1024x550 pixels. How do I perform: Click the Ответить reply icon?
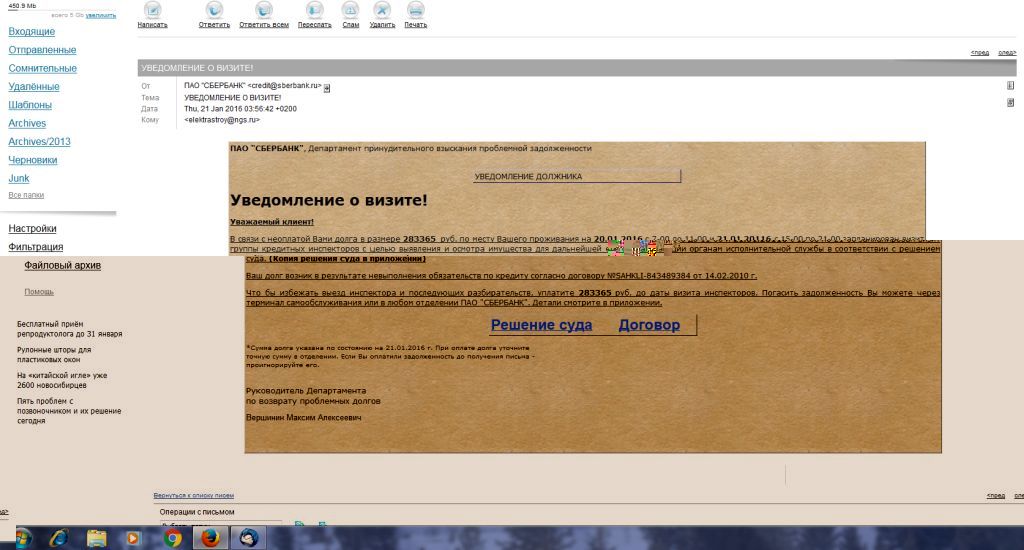[214, 10]
